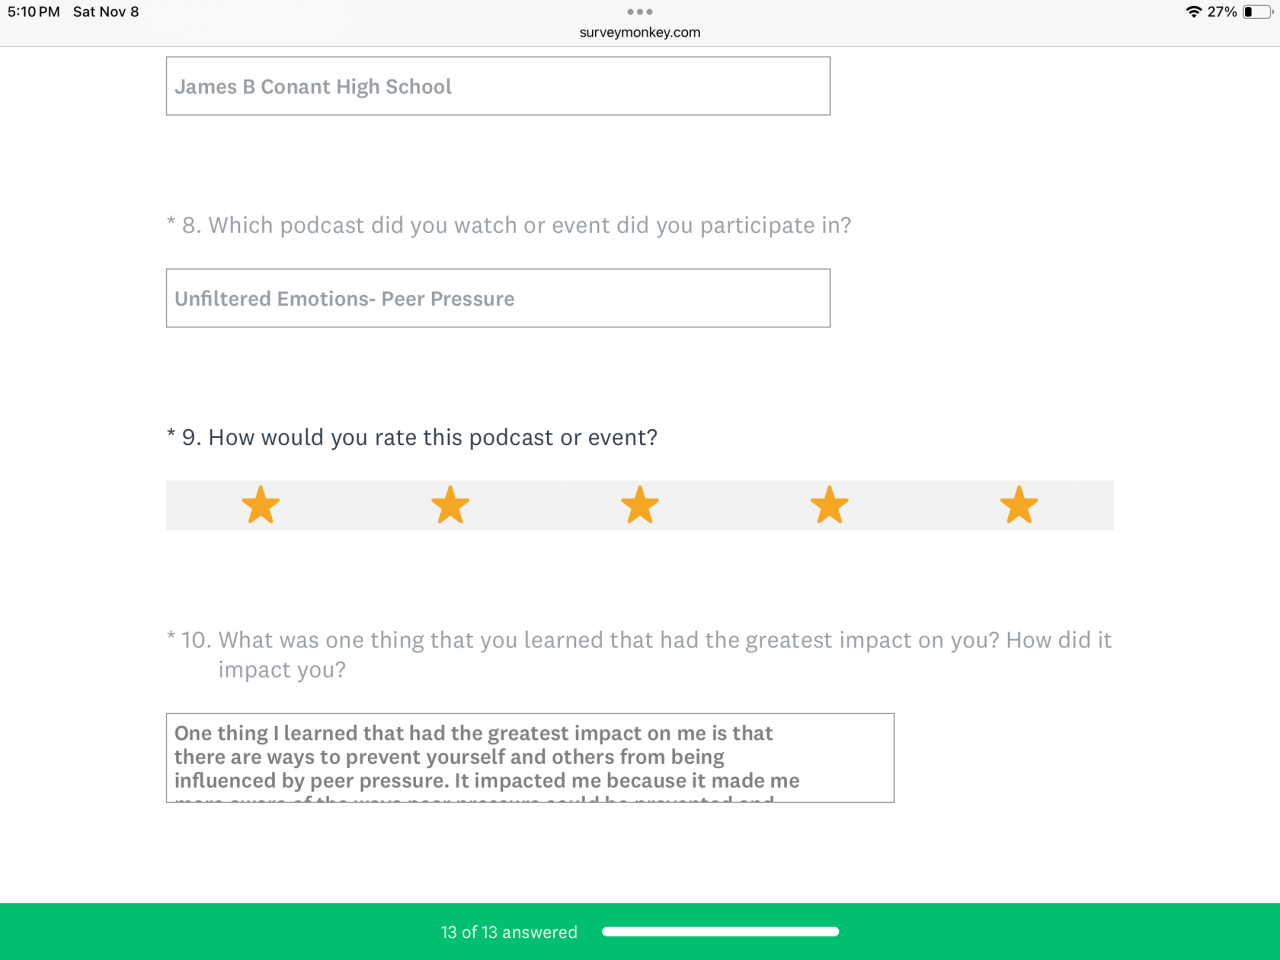Tap the Wi-Fi status icon

[x=1193, y=12]
